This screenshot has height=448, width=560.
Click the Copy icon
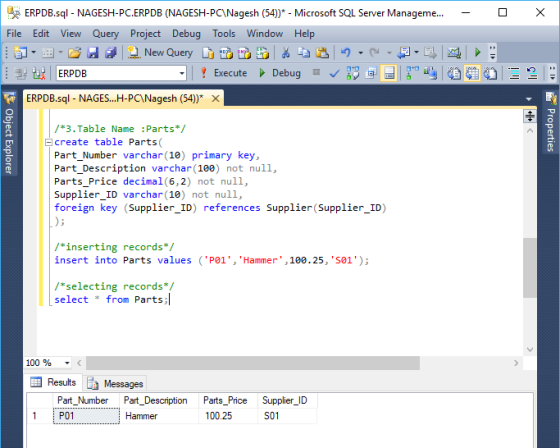[304, 53]
